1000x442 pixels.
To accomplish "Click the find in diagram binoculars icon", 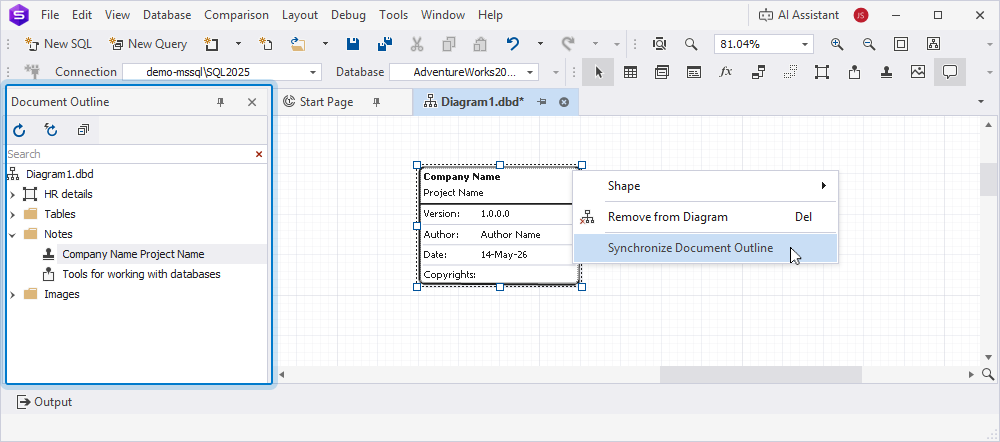I will 659,44.
